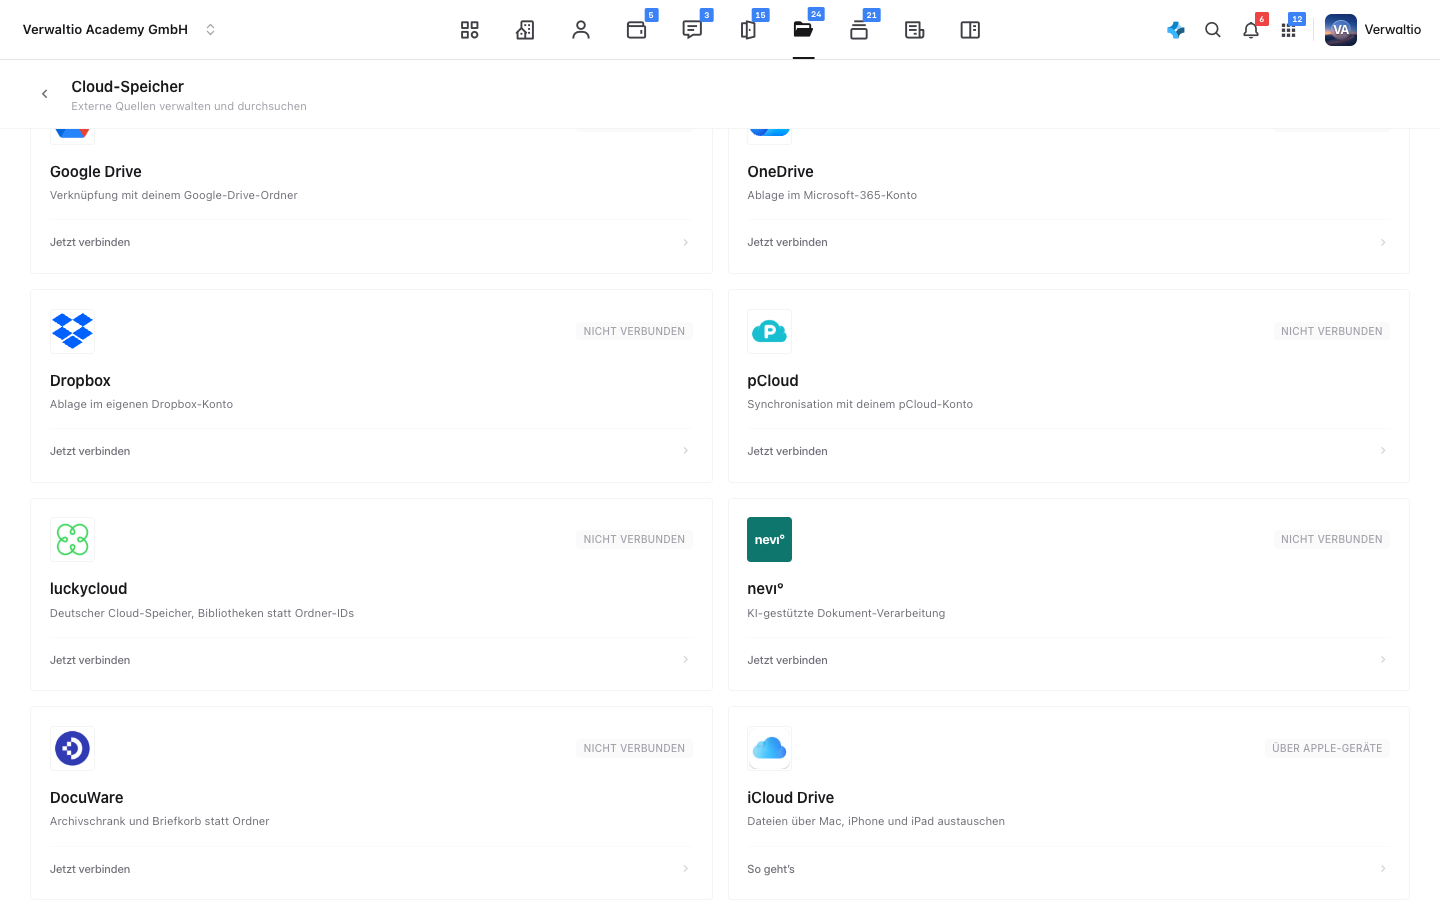
Task: Open the door icon with badge 15
Action: pyautogui.click(x=748, y=30)
